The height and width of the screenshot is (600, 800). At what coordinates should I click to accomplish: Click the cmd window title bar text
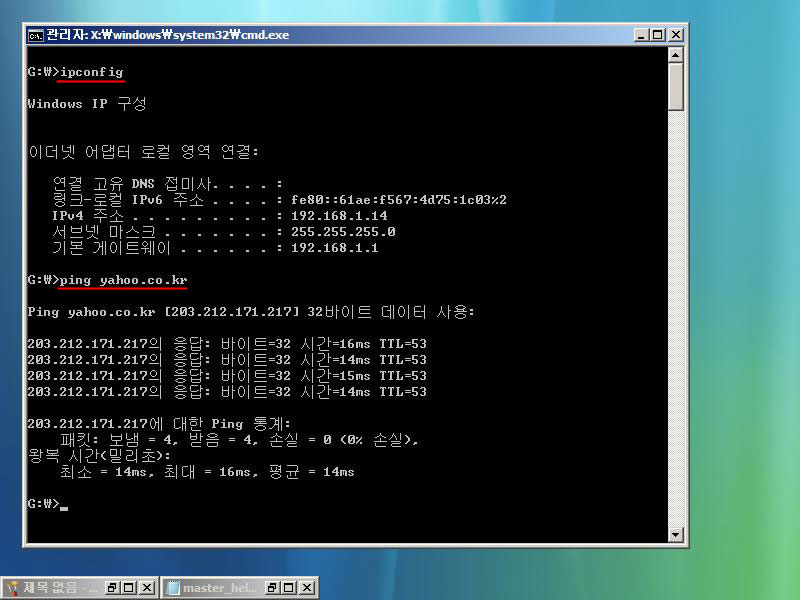click(x=167, y=35)
